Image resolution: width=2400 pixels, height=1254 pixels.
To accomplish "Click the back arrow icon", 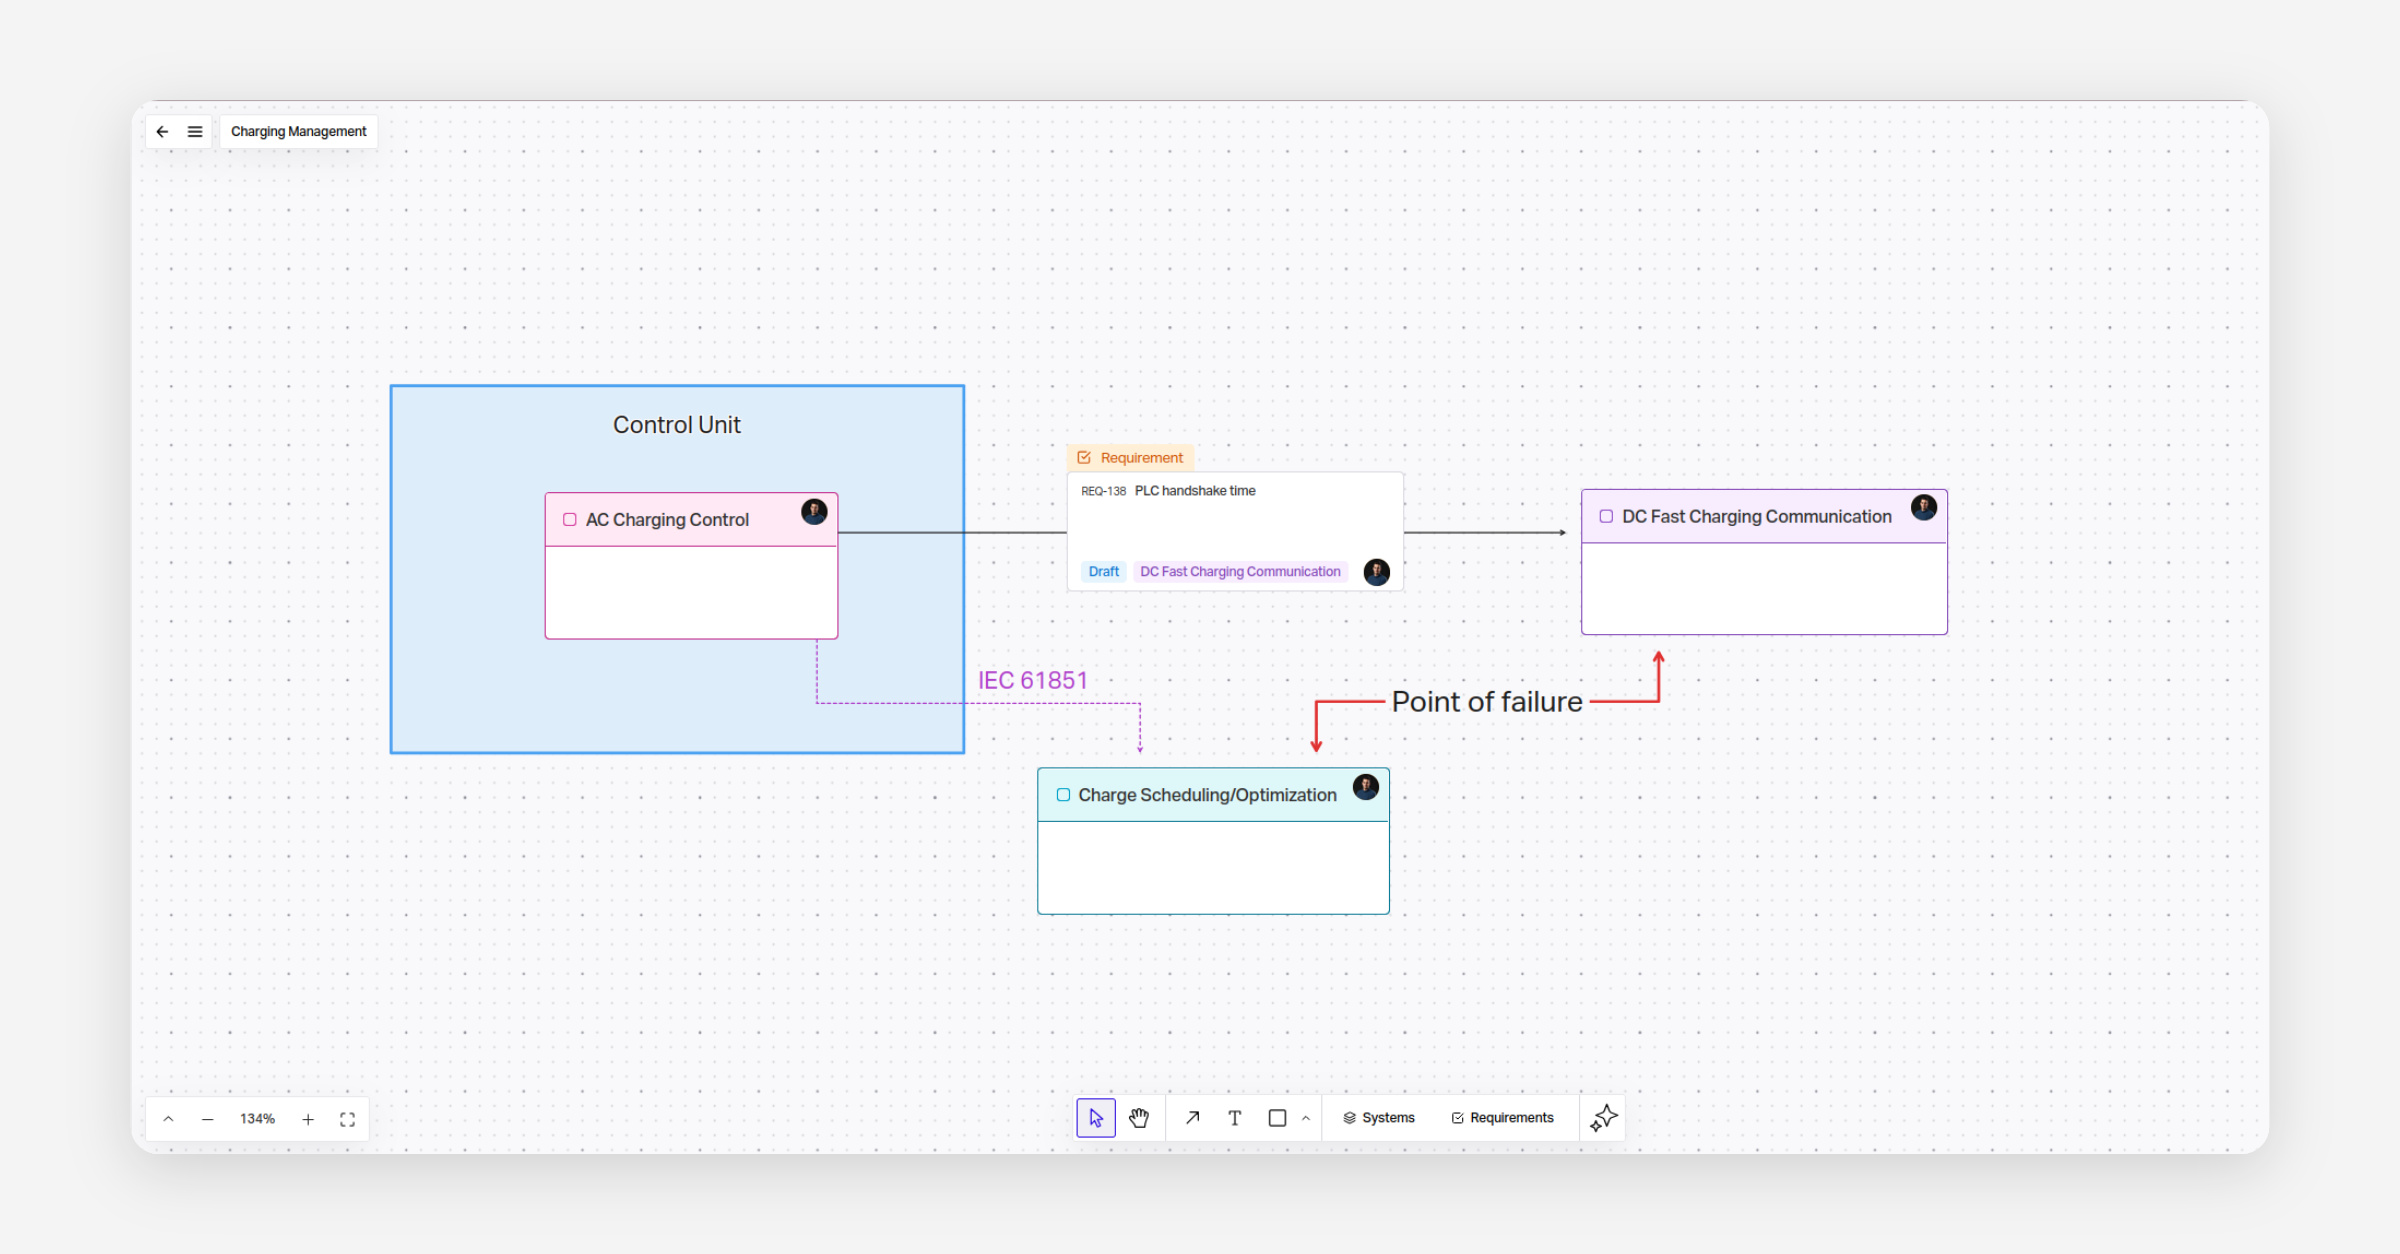I will click(162, 131).
